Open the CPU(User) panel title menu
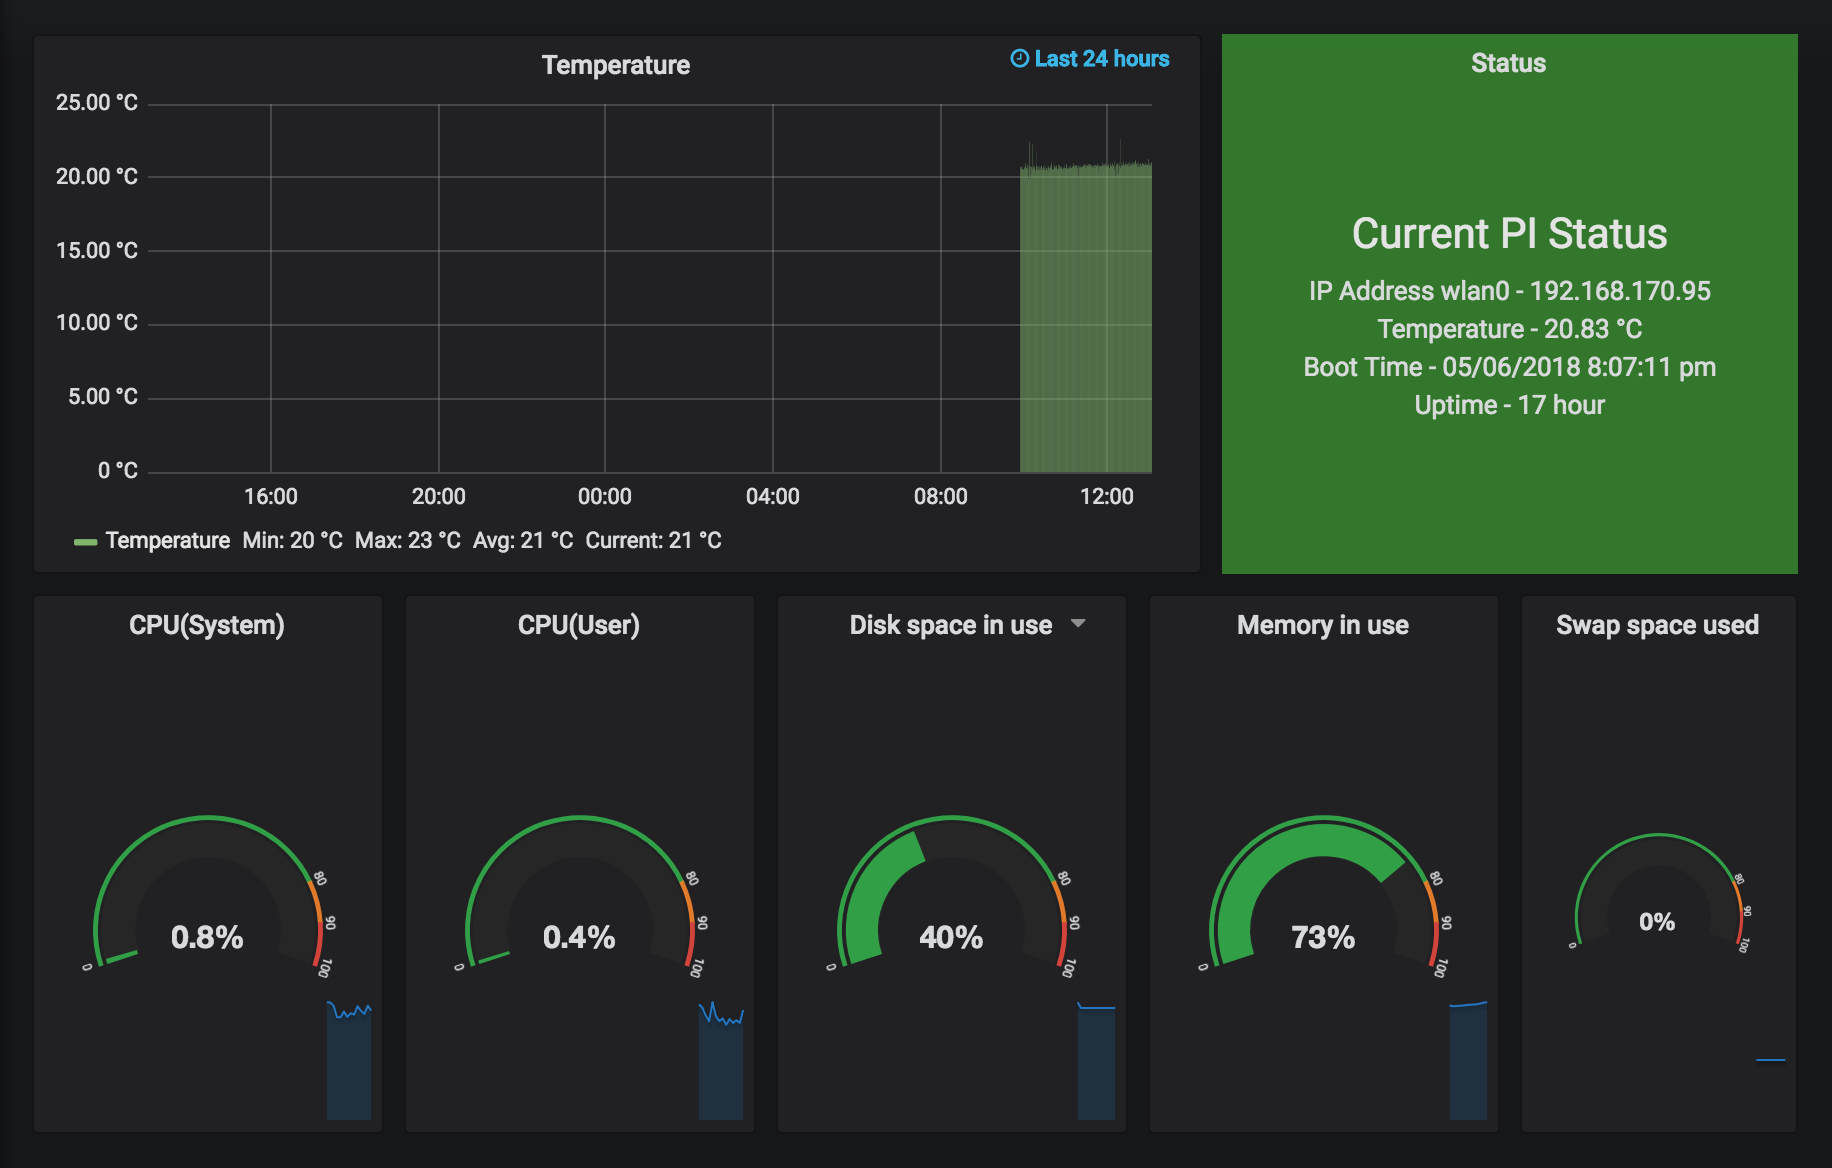Viewport: 1832px width, 1168px height. pos(579,625)
